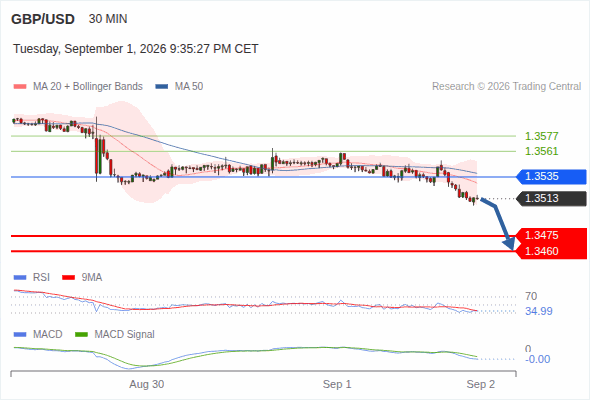Select the 1.3460 red target tag

pos(551,251)
